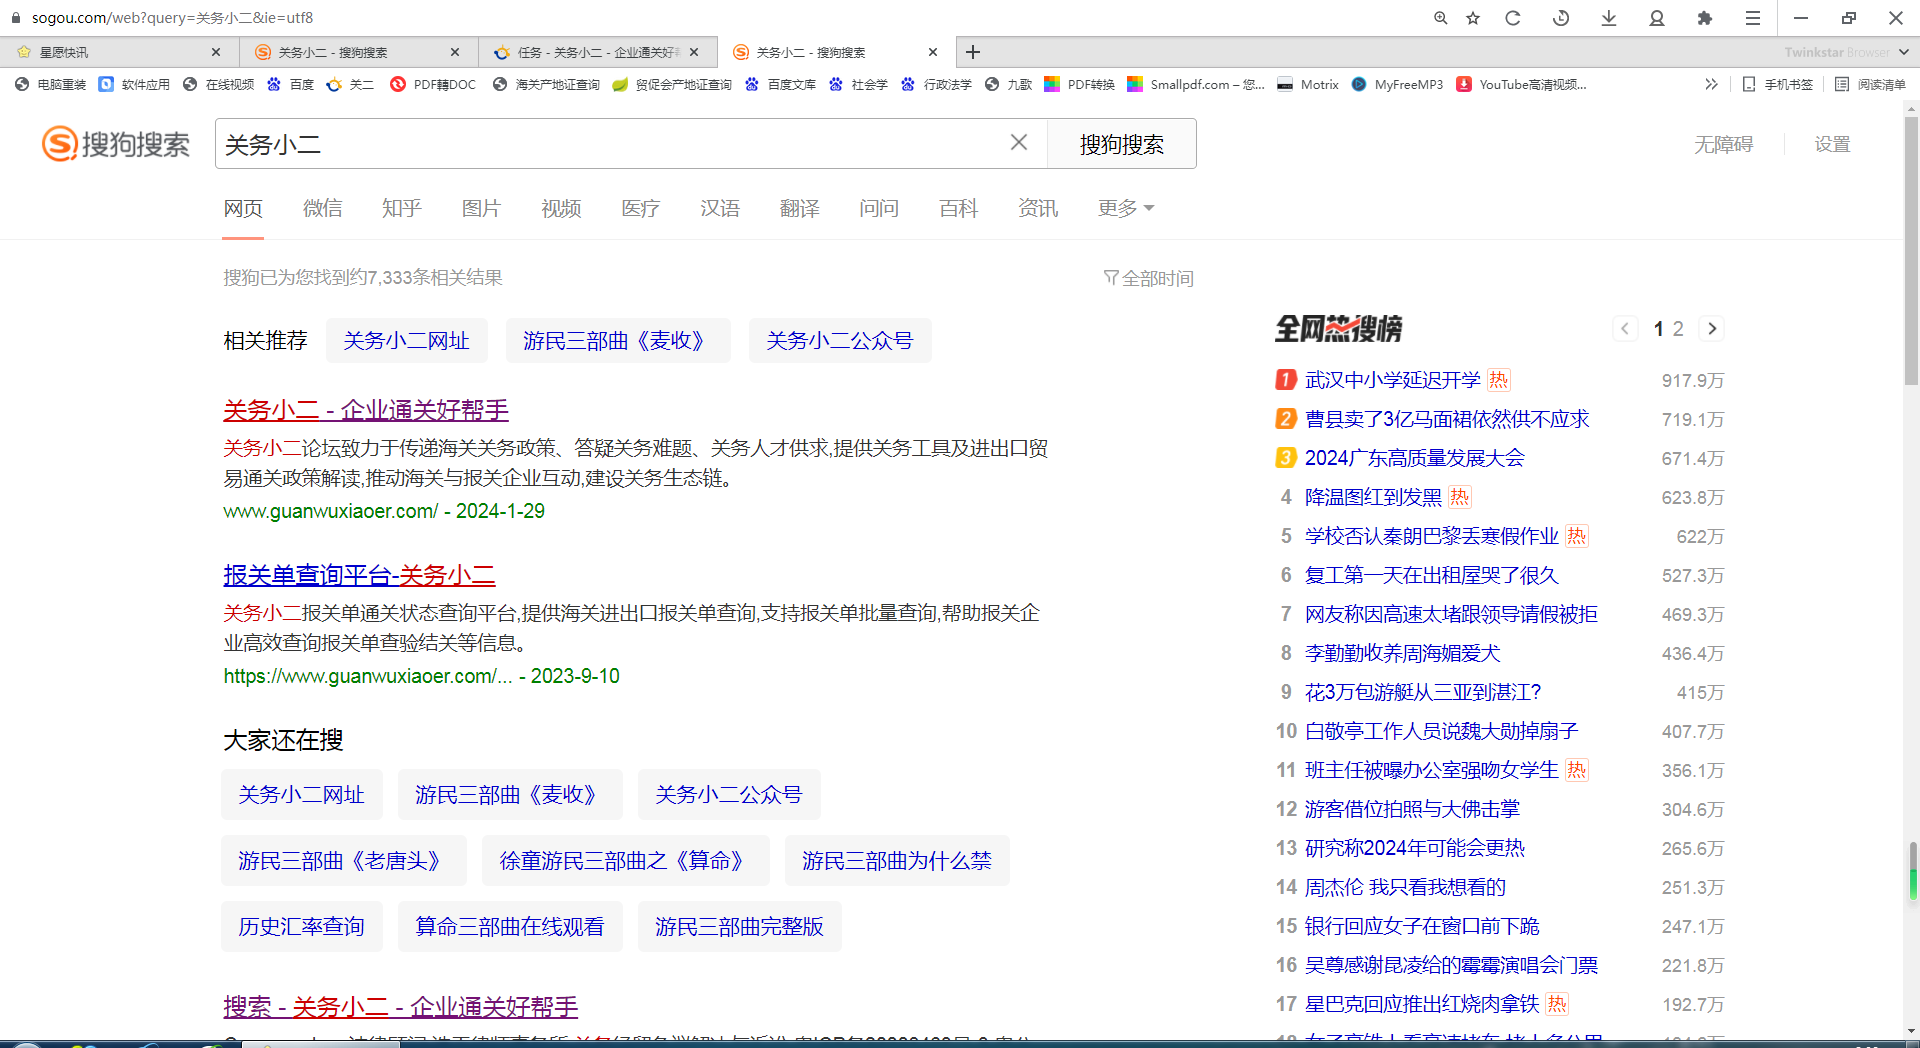Click 游民三部曲为什么禁 suggestion
This screenshot has height=1048, width=1920.
tap(896, 861)
